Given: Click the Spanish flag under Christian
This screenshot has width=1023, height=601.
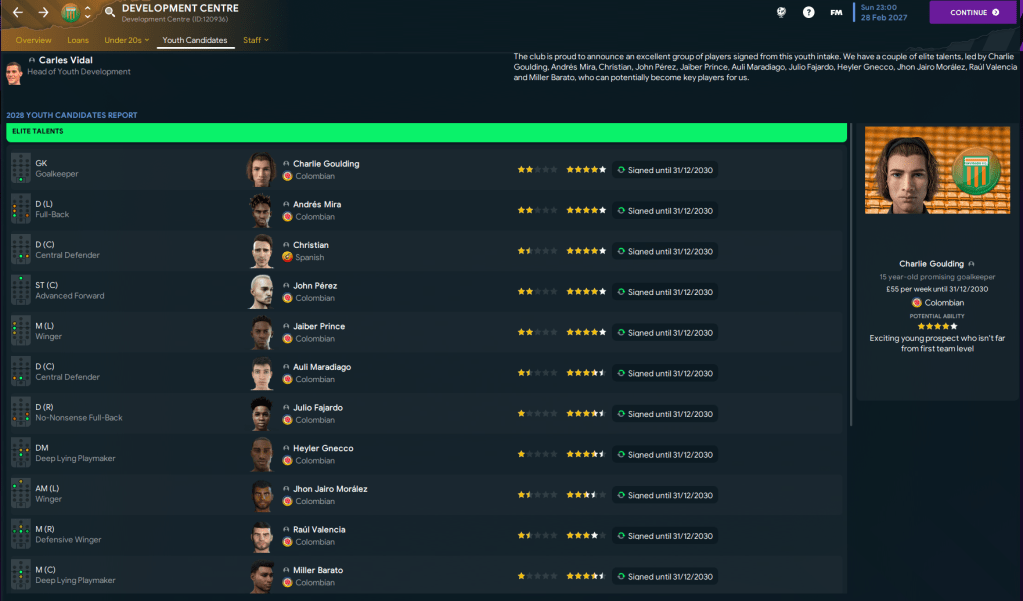Looking at the screenshot, I should (287, 257).
